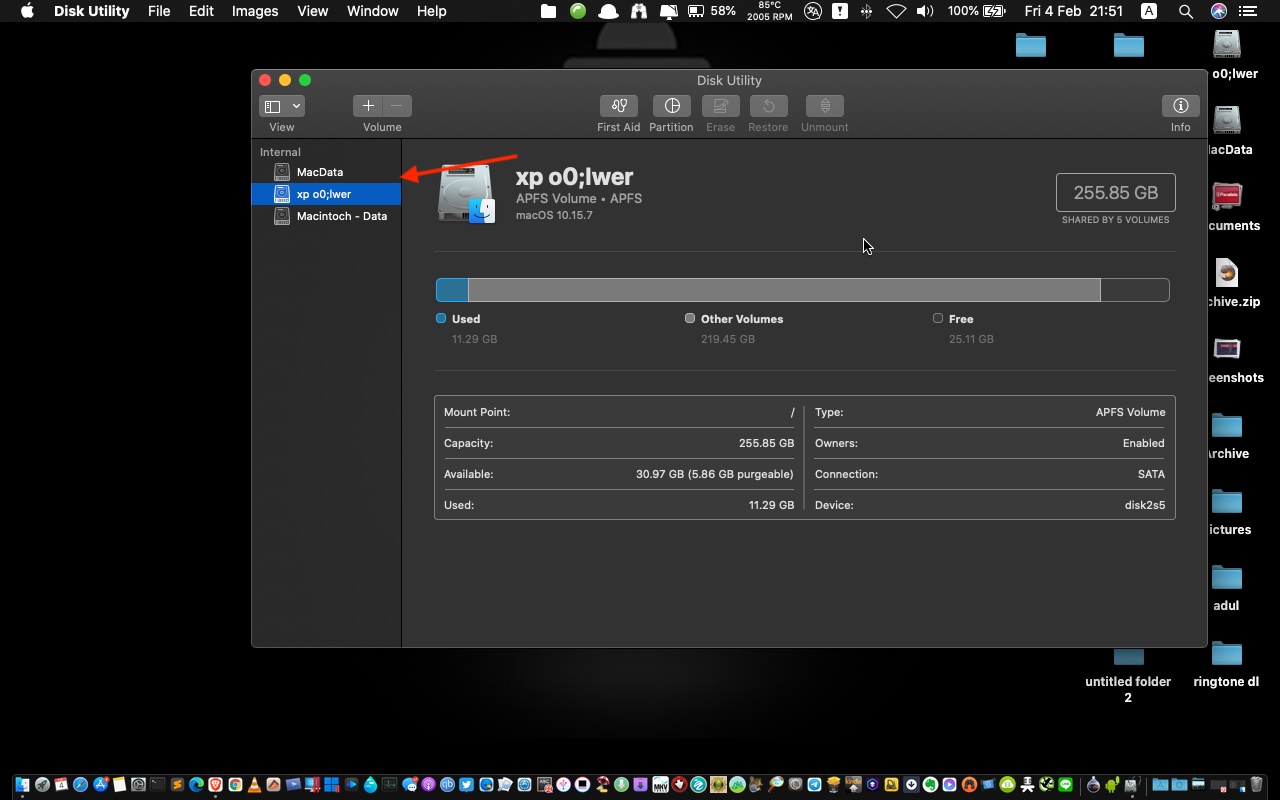Select xp o0;lwer volume in the sidebar

[326, 194]
